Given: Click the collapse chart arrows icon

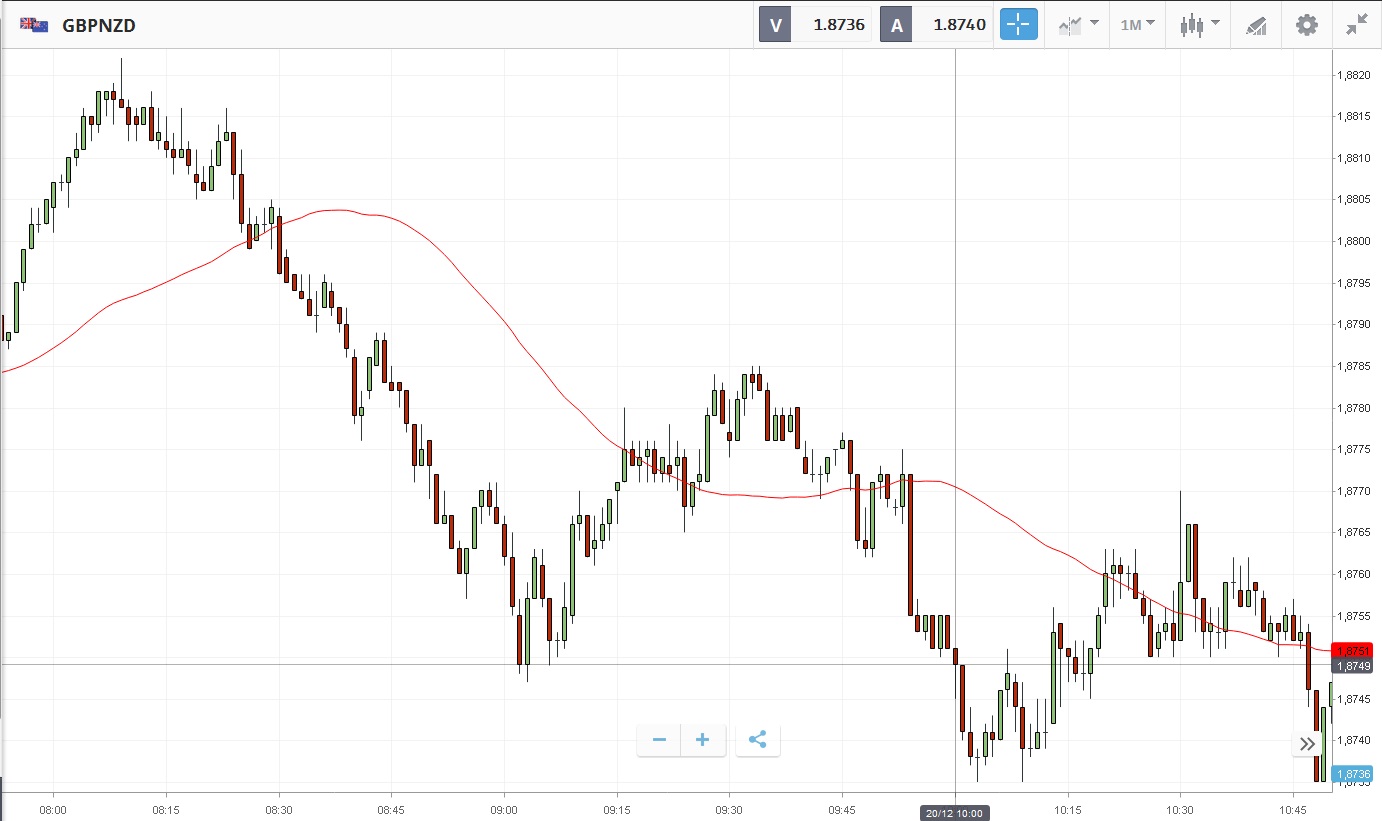Looking at the screenshot, I should pos(1356,25).
